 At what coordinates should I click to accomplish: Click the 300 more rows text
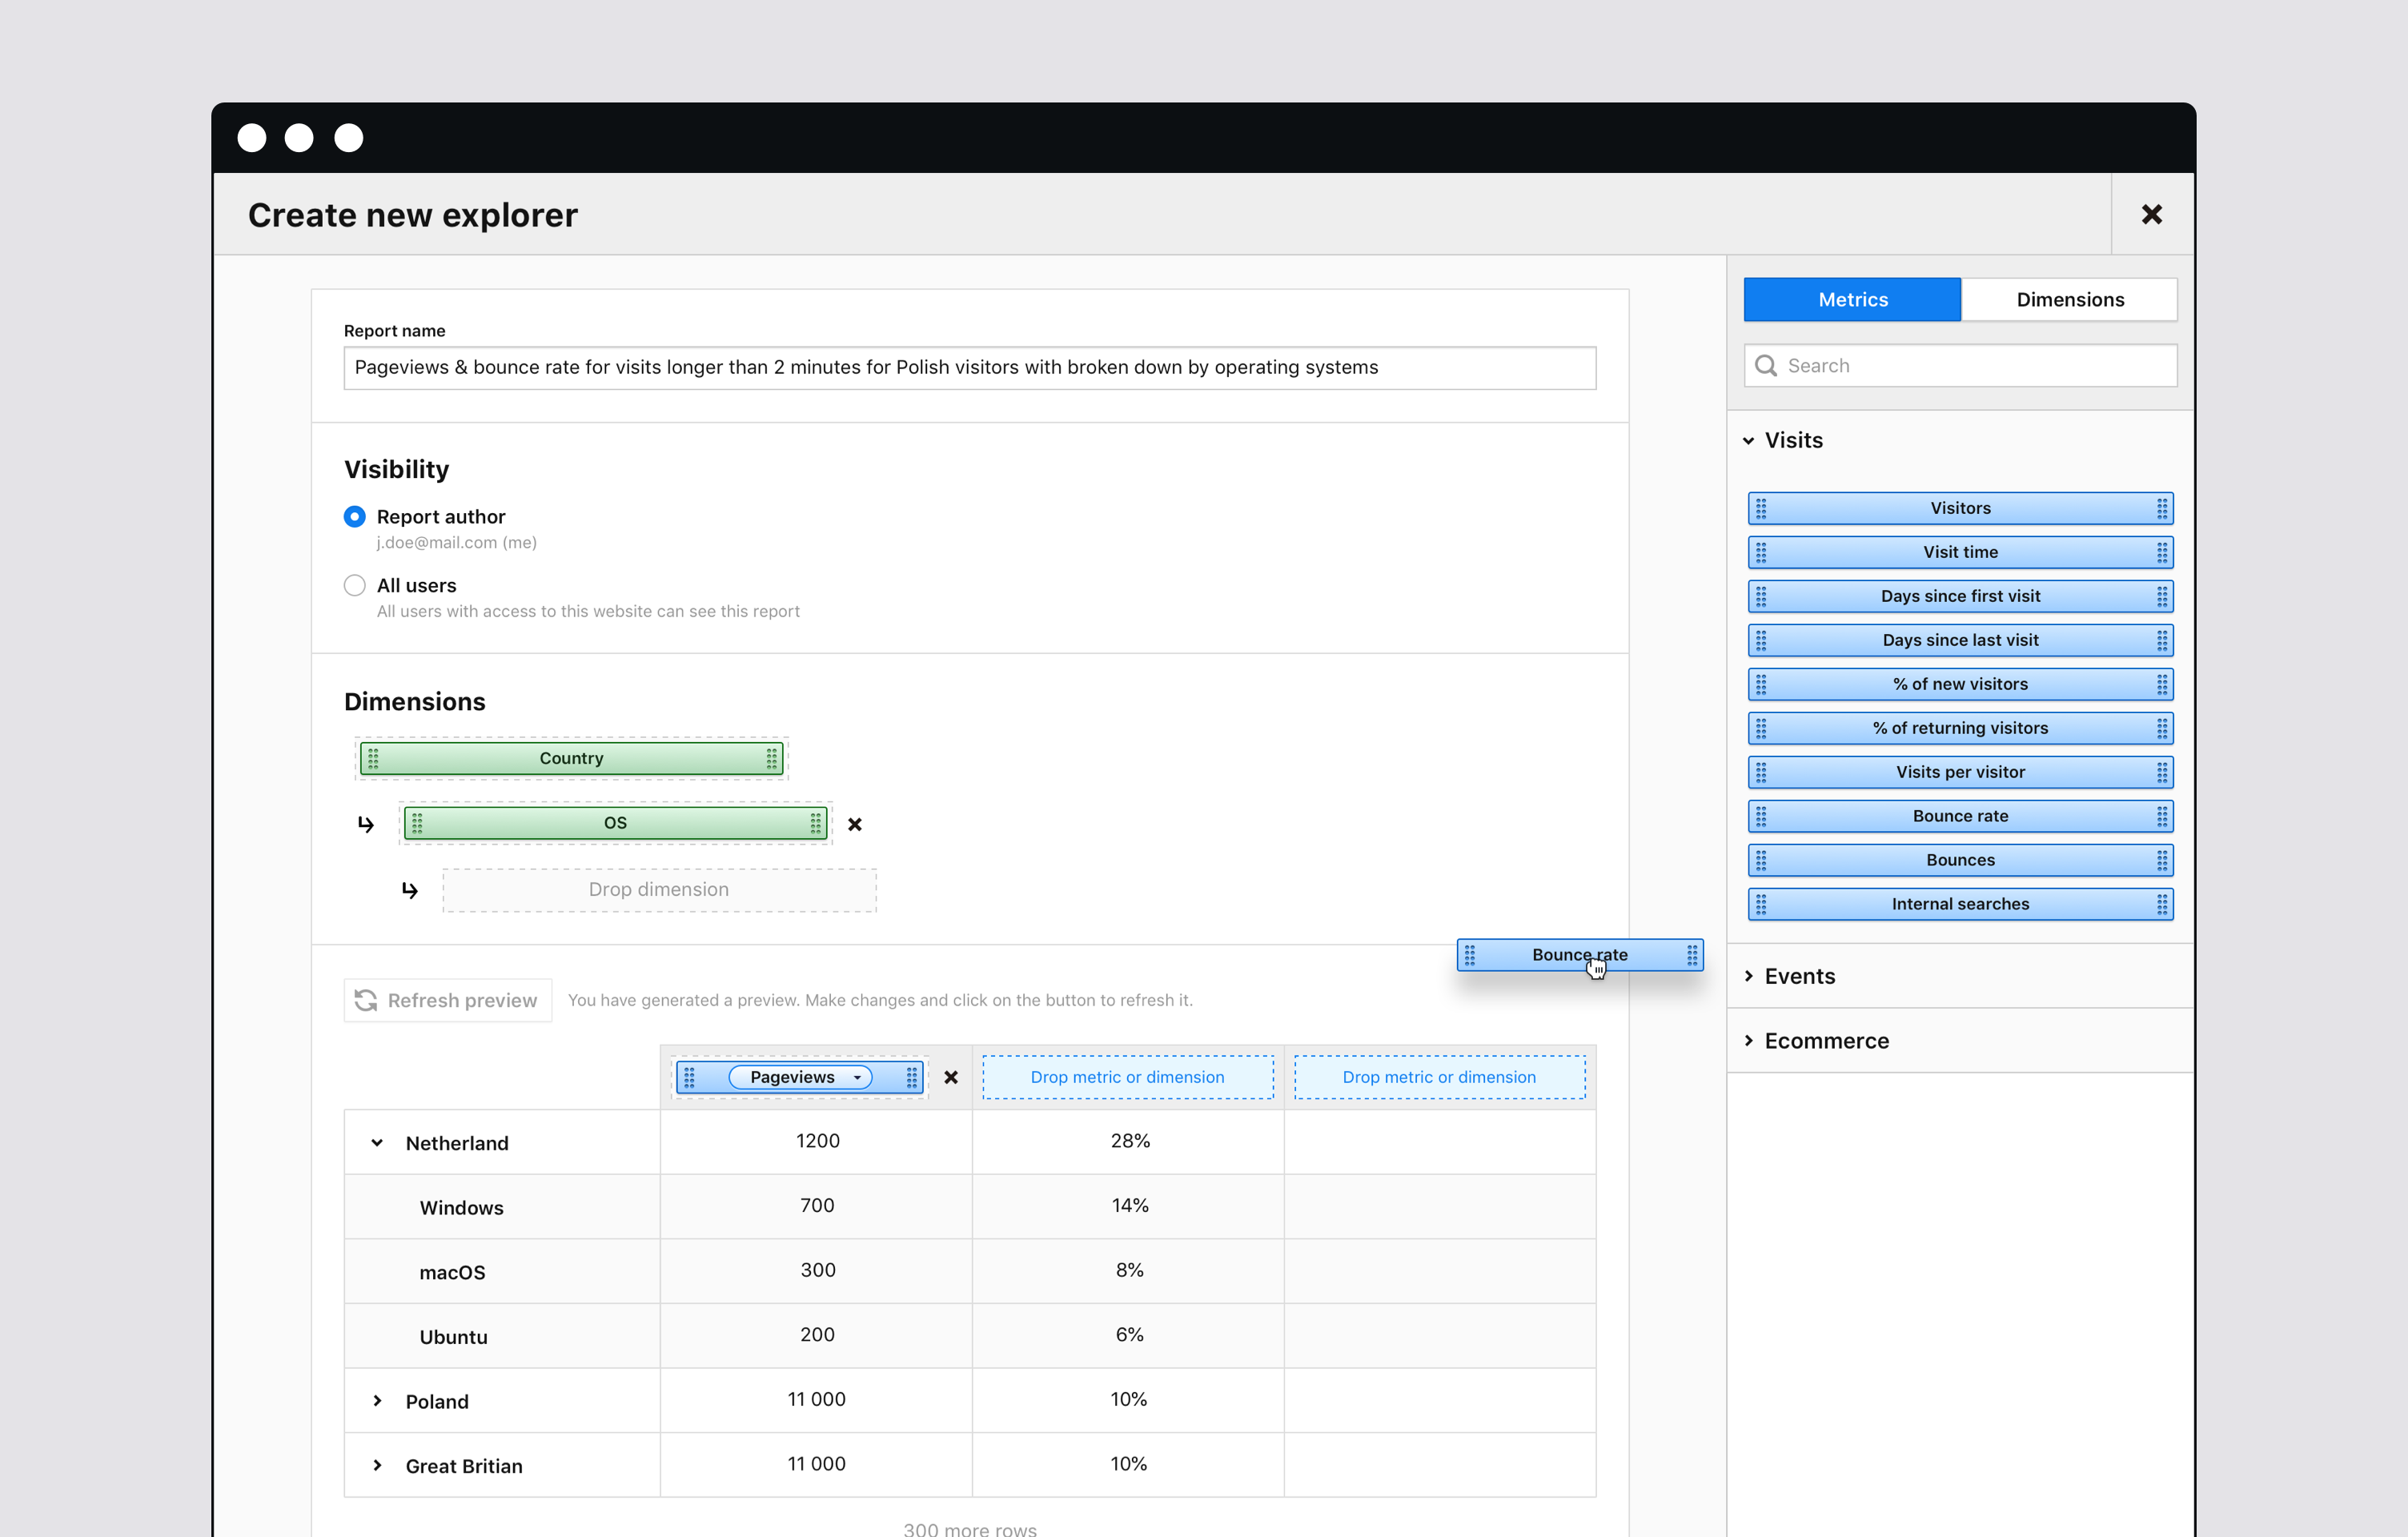click(969, 1528)
